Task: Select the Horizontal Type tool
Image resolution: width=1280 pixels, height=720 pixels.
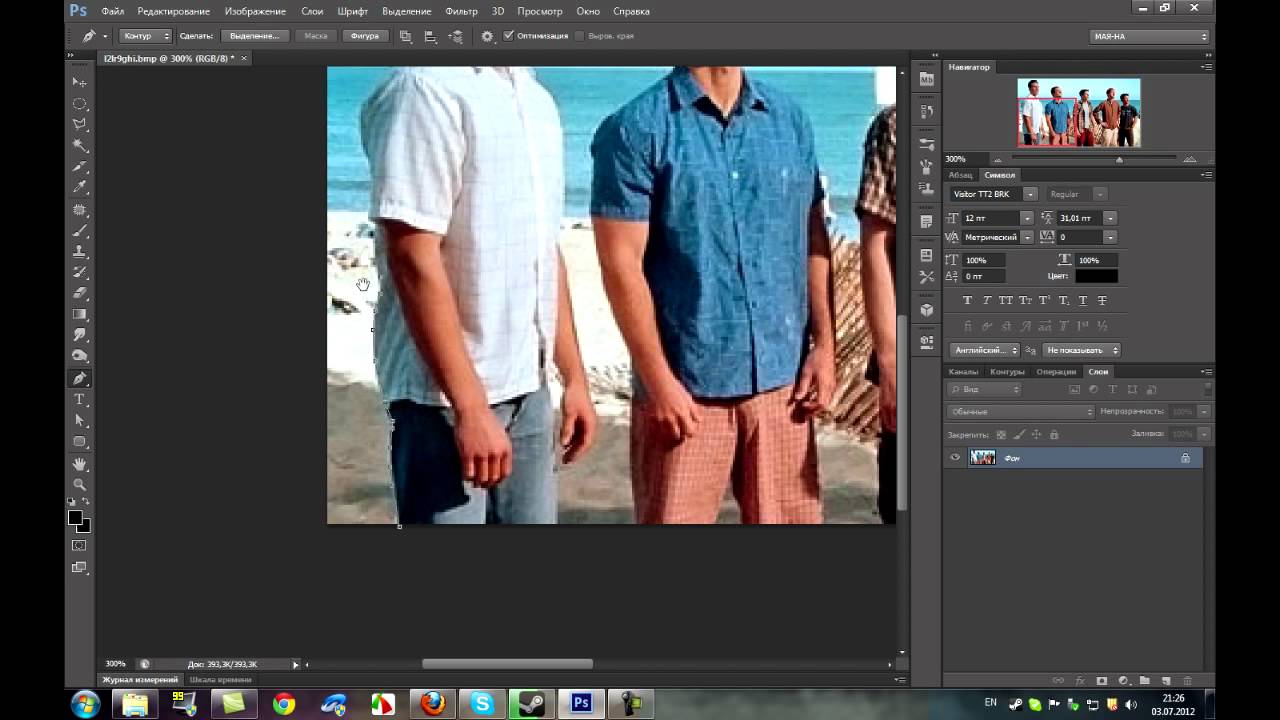Action: point(80,399)
